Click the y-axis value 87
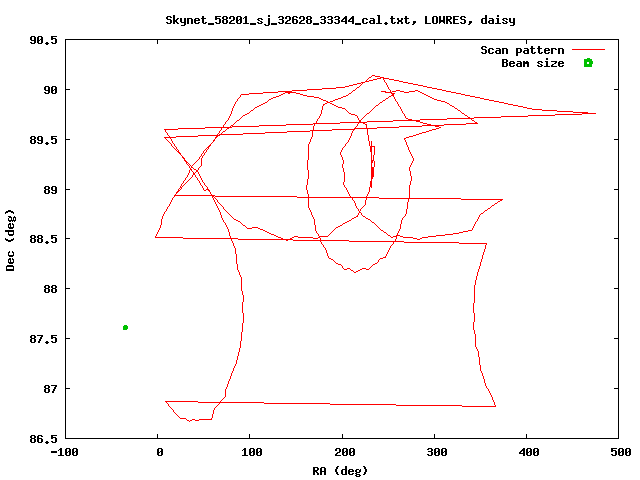The height and width of the screenshot is (480, 640). coord(50,389)
